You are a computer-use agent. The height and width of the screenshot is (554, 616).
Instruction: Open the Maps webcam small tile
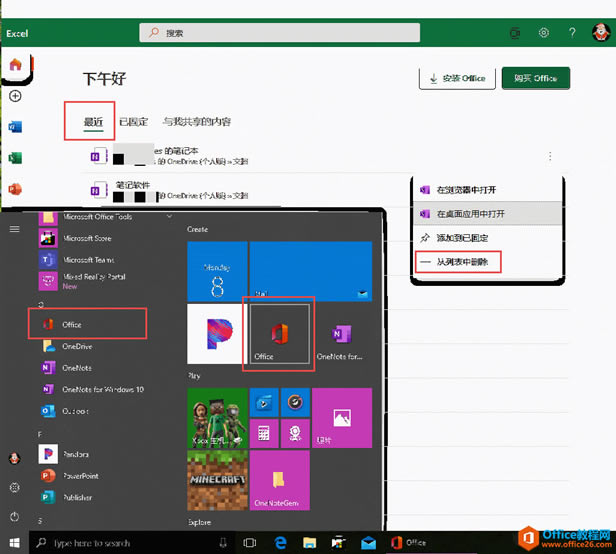point(295,433)
